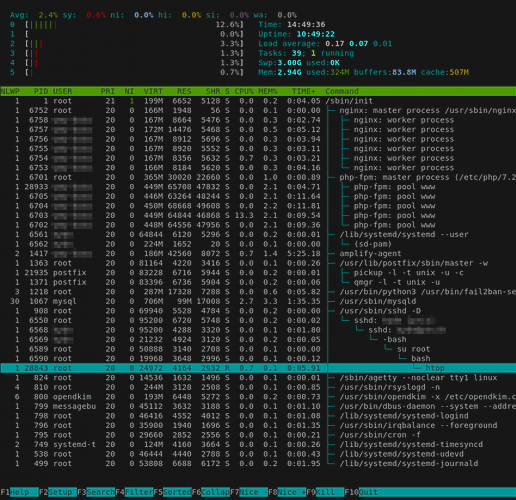
Task: Sort by the Command column header
Action: click(342, 91)
